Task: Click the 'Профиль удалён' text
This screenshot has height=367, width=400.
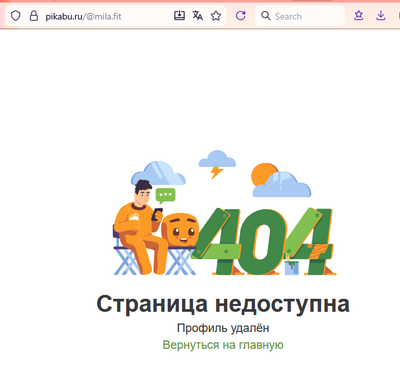Action: [x=223, y=328]
